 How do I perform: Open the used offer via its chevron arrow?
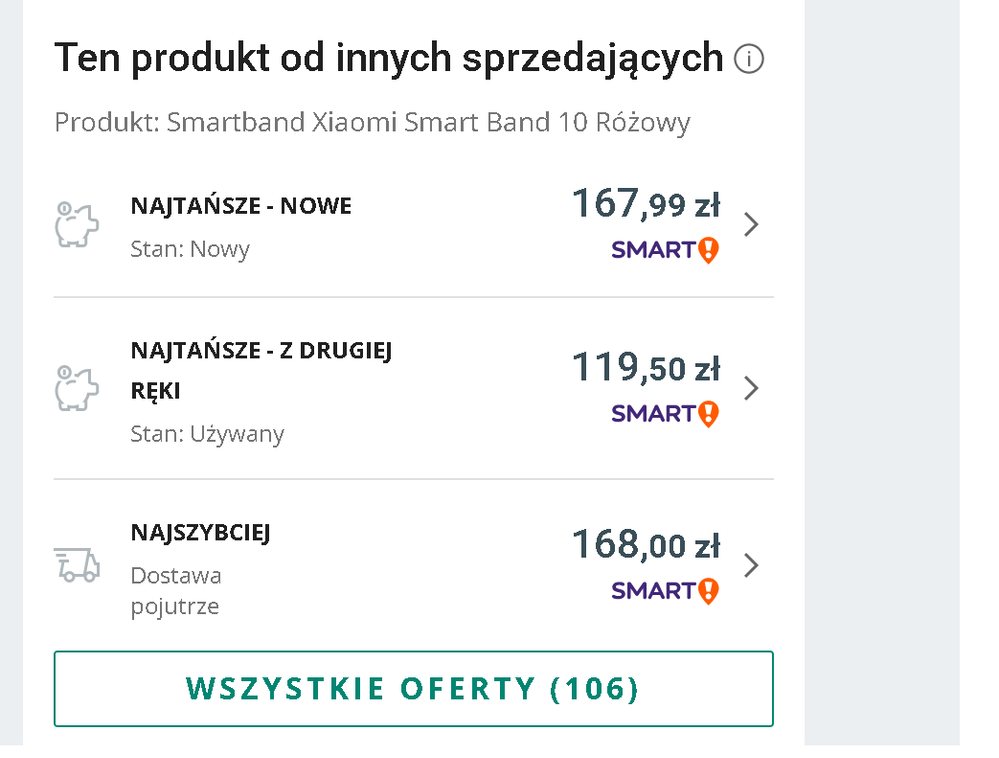click(x=752, y=388)
